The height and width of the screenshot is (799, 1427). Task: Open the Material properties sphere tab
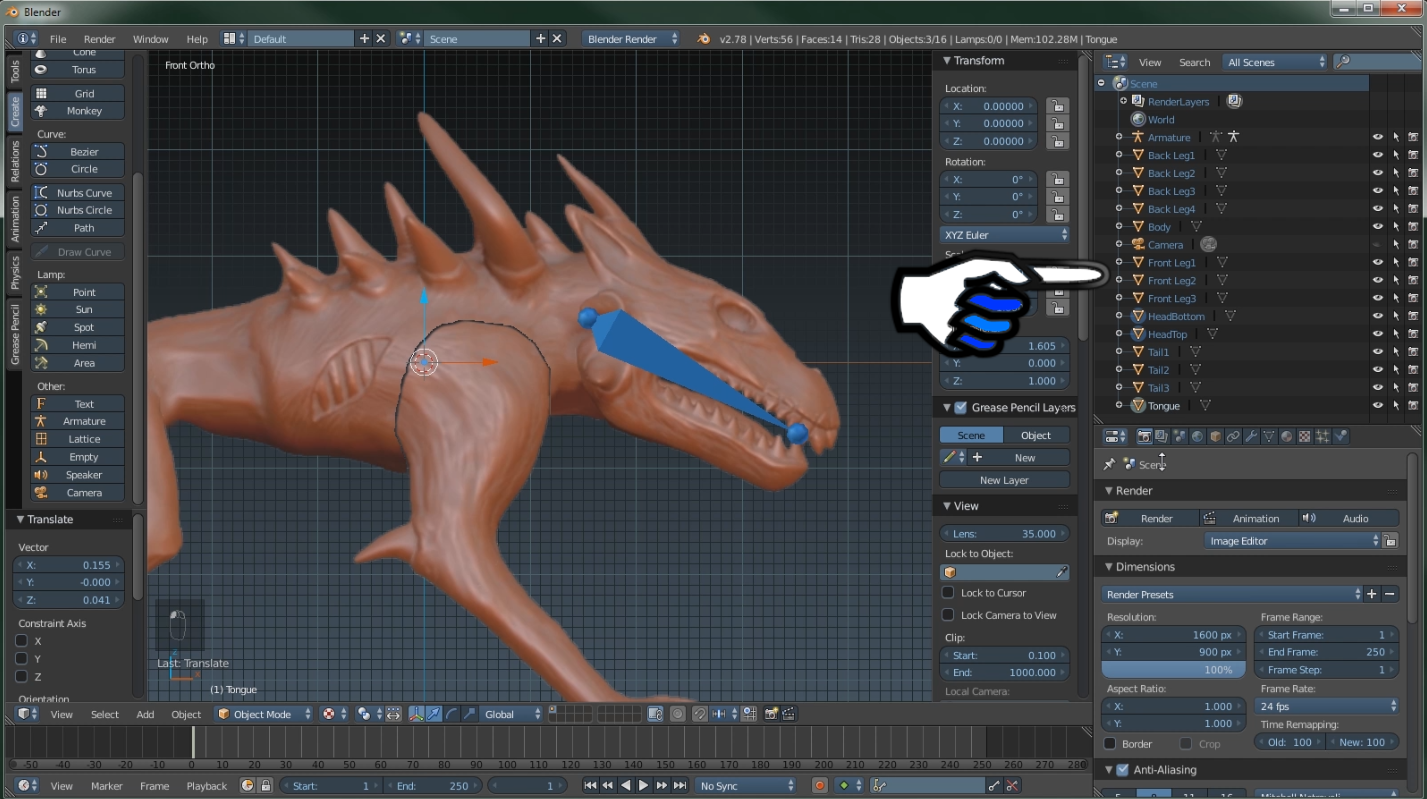click(1287, 436)
